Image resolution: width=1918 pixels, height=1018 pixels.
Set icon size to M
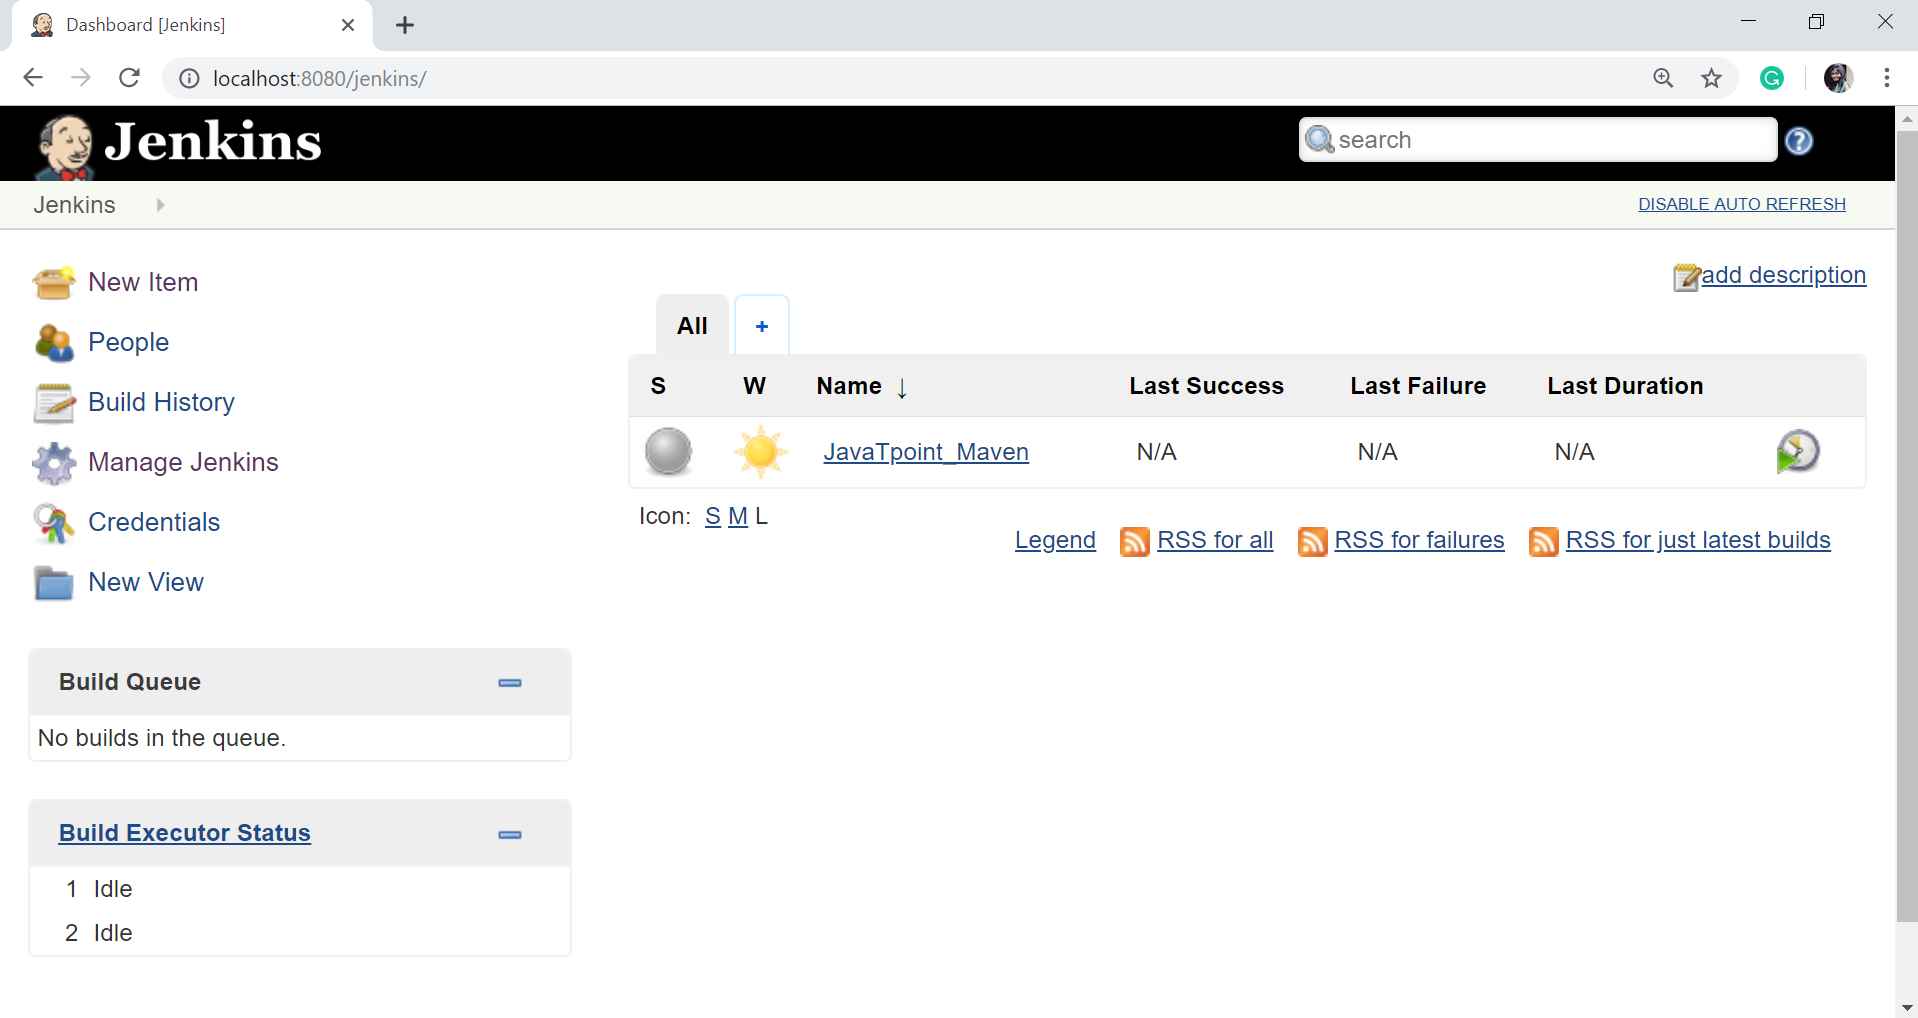click(x=738, y=517)
